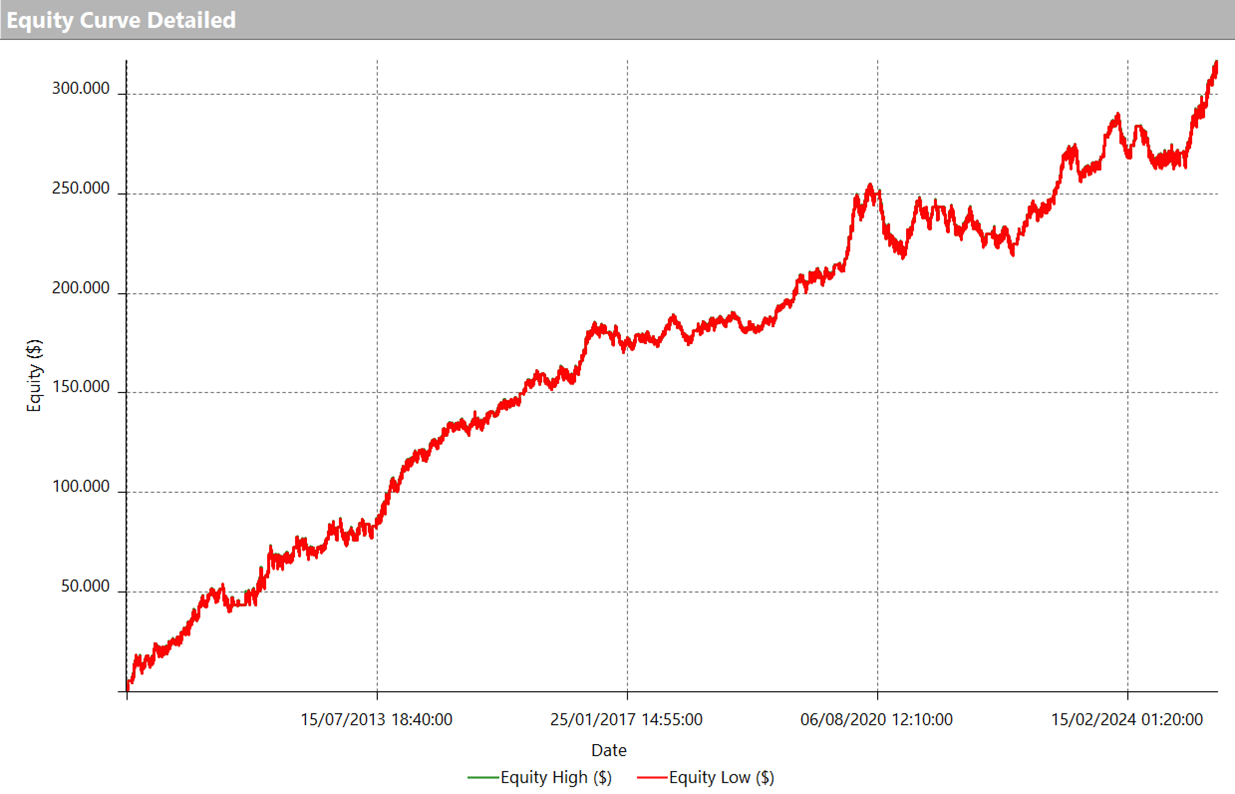Select the Date axis title label

[609, 750]
